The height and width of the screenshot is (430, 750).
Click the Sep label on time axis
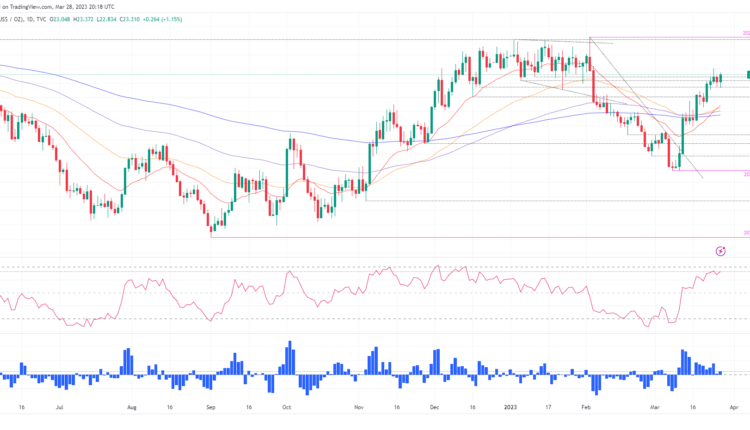coord(210,408)
